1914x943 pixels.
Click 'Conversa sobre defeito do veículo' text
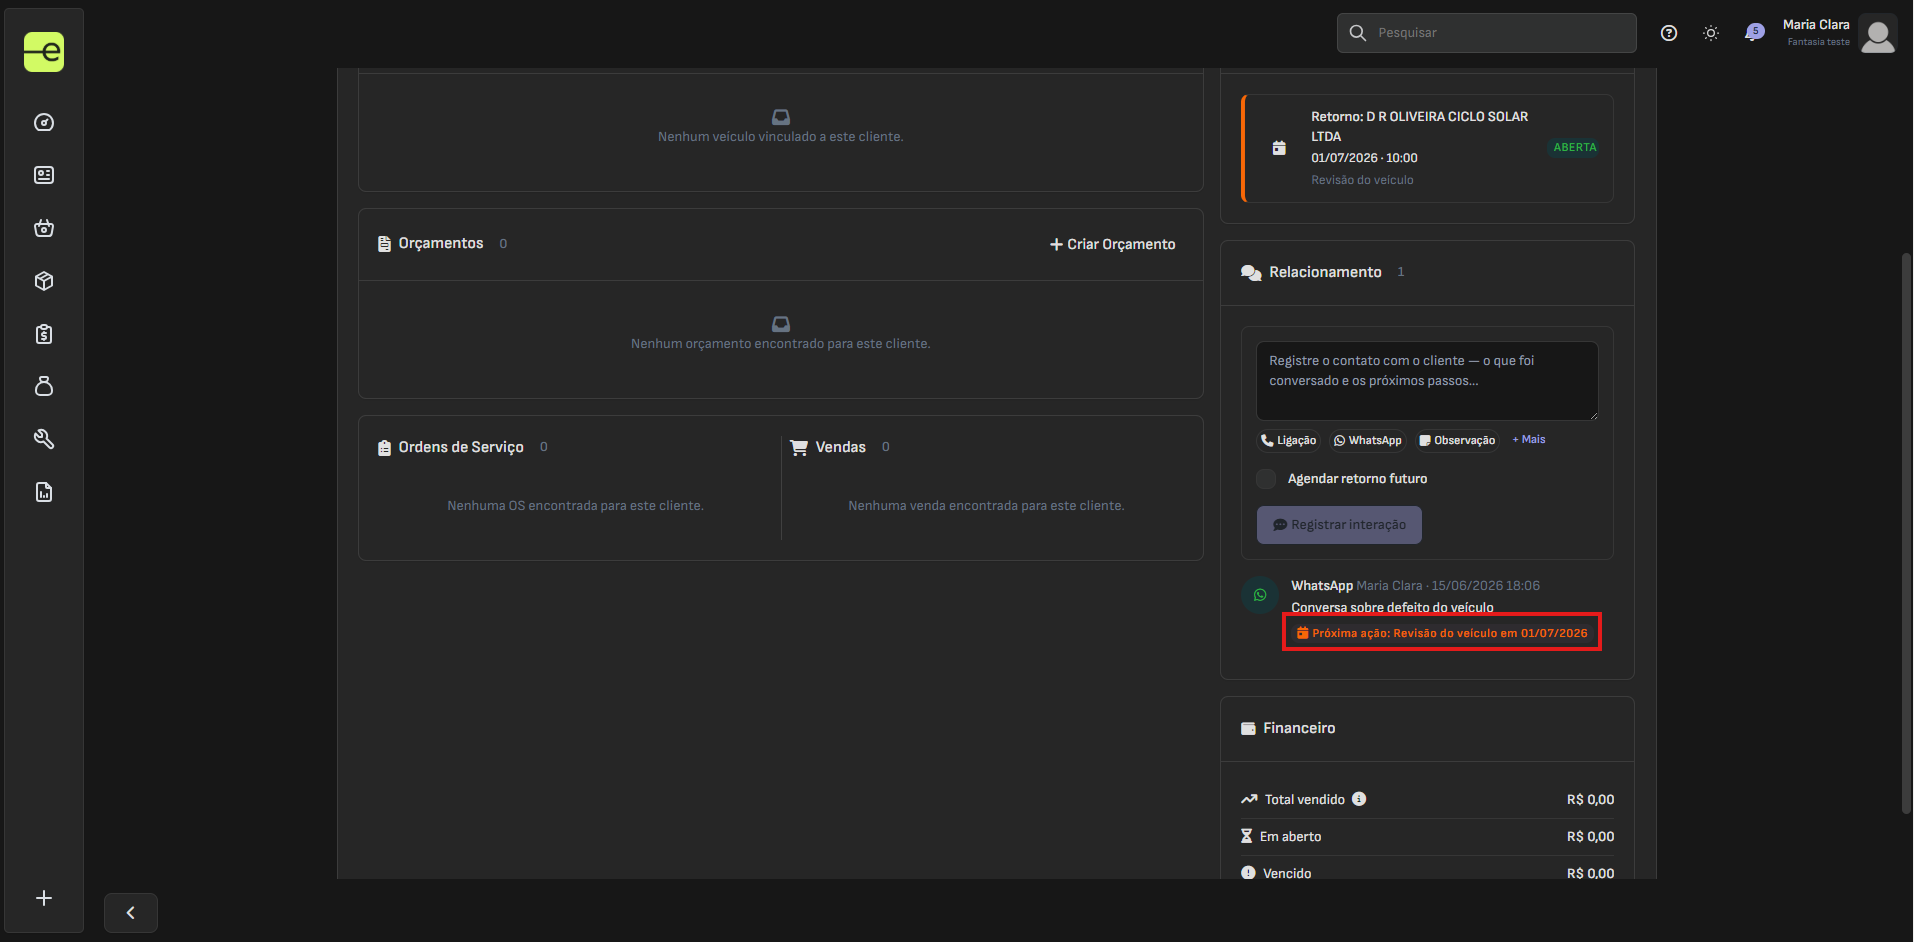click(1392, 608)
